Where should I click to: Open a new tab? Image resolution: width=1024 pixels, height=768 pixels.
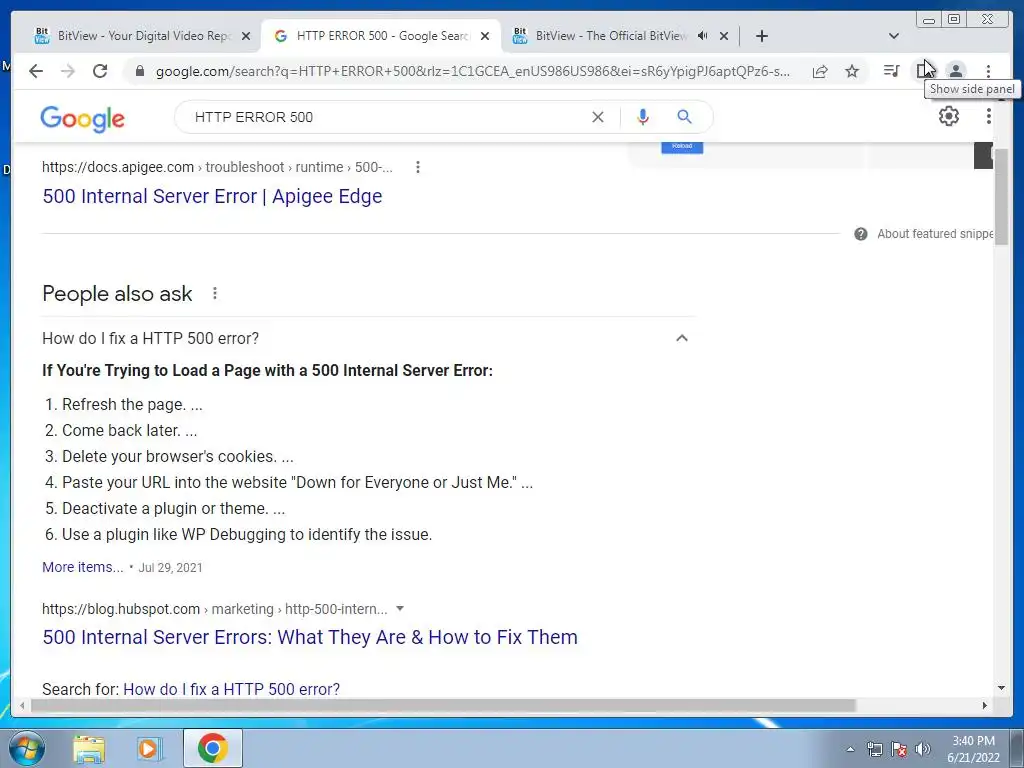coord(761,36)
